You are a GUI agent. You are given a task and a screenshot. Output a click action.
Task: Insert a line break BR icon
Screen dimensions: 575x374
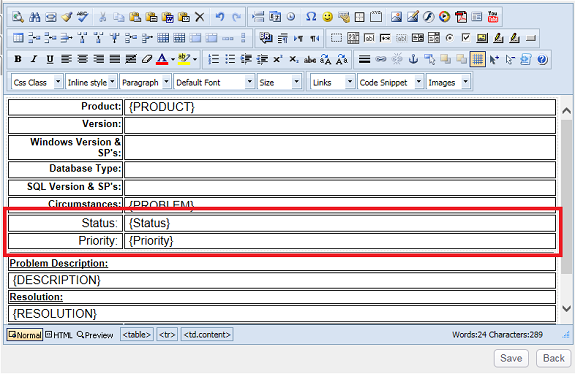tap(266, 38)
